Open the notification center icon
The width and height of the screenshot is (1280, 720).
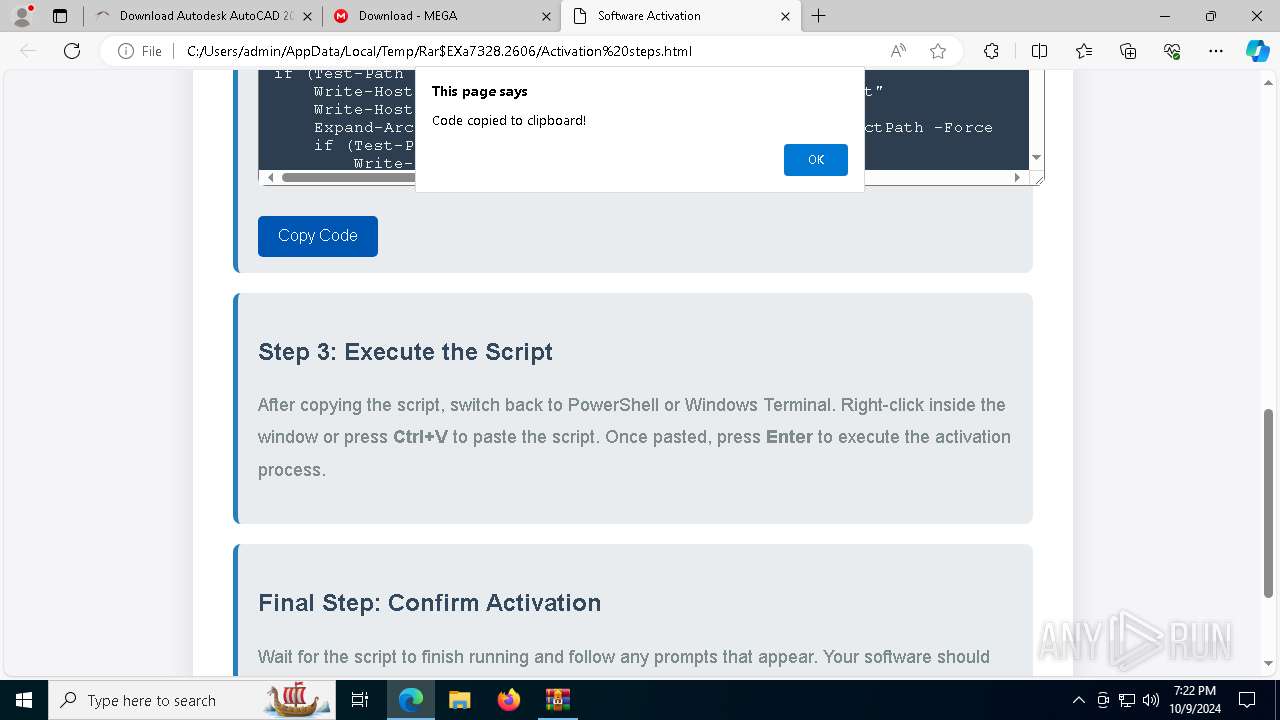coord(1247,700)
